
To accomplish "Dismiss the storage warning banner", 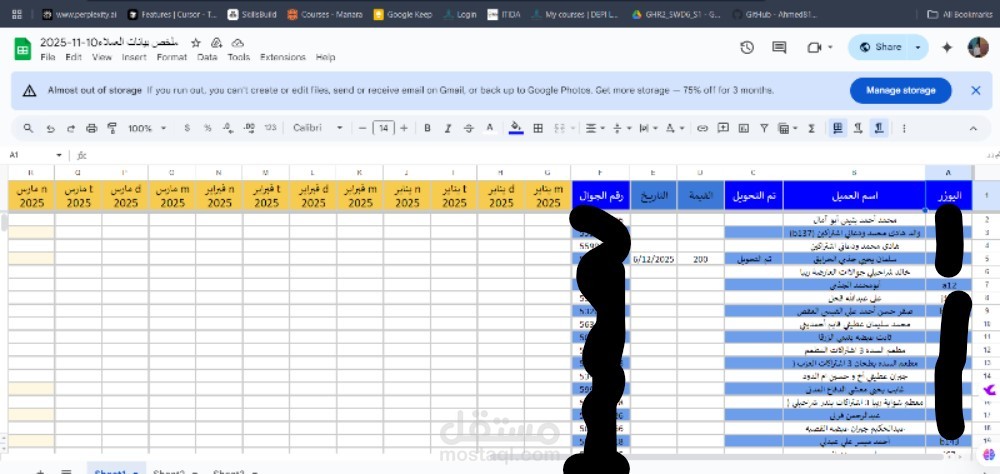I will pyautogui.click(x=976, y=91).
